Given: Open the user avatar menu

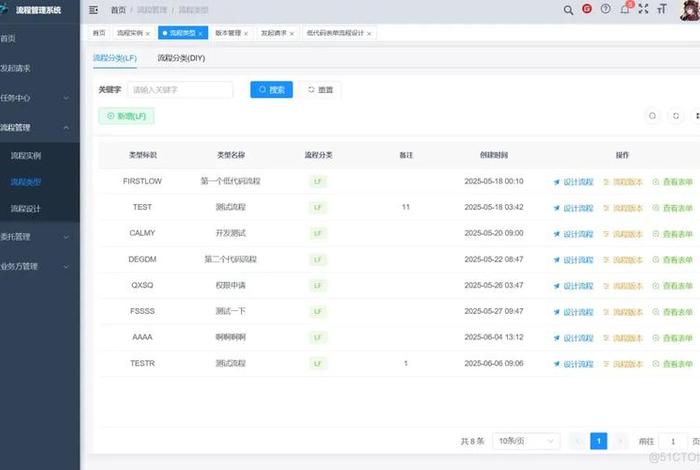Looking at the screenshot, I should click(690, 10).
